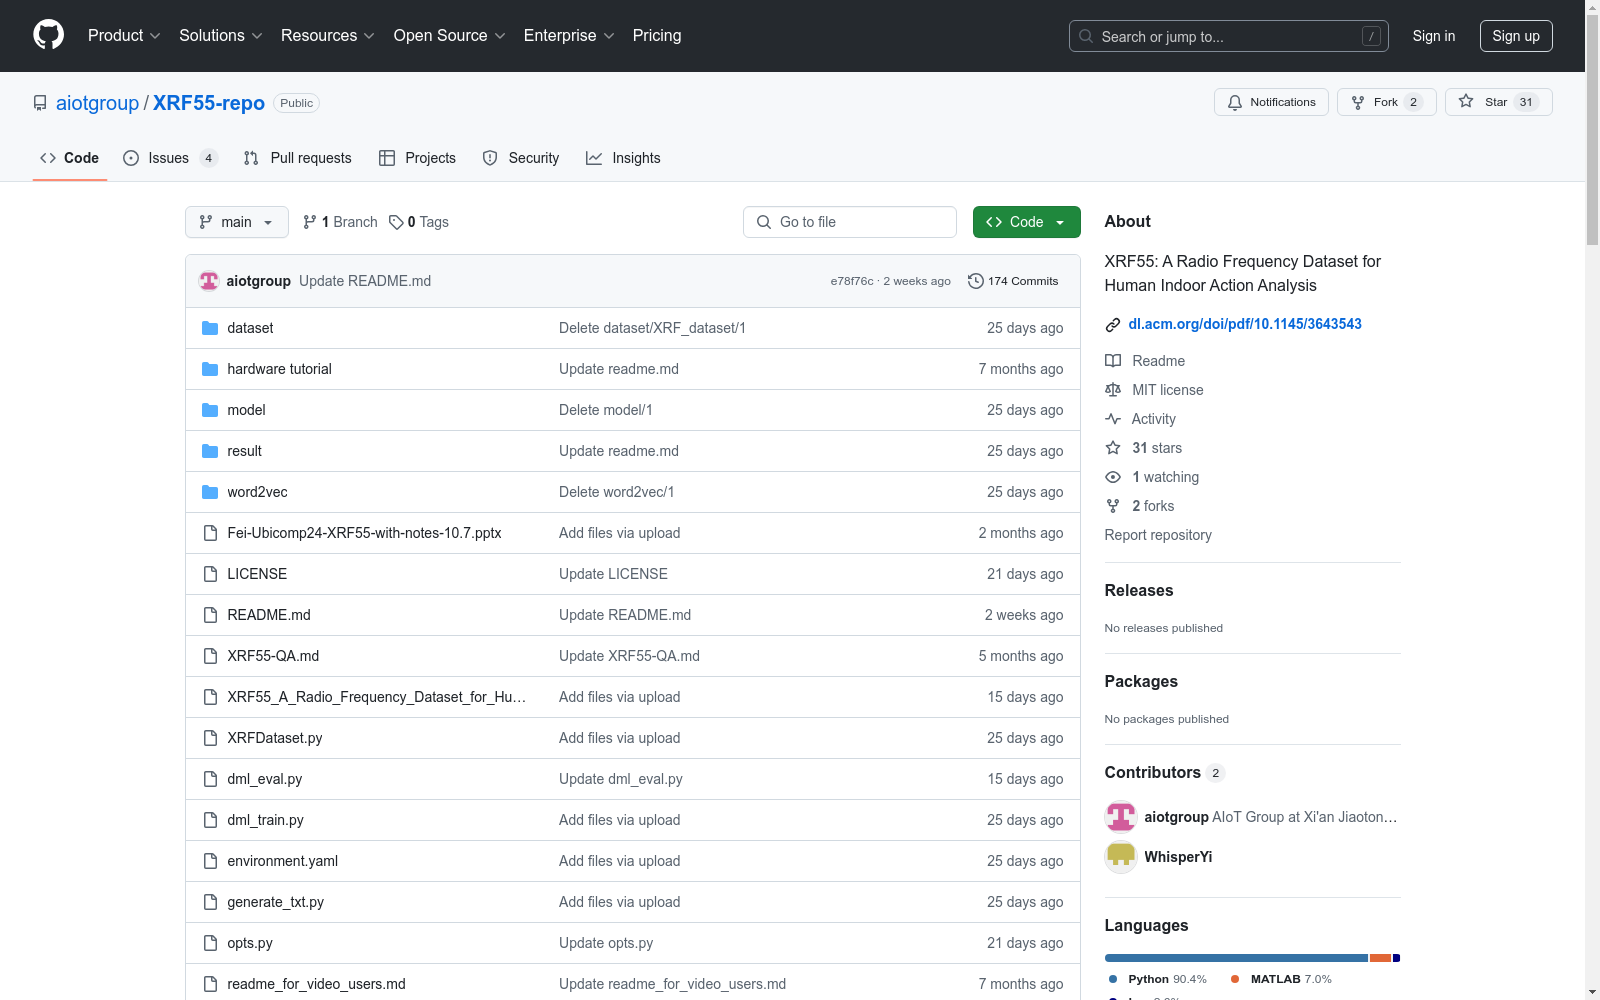The image size is (1600, 1000).
Task: Expand the Product navigation menu
Action: tap(124, 36)
